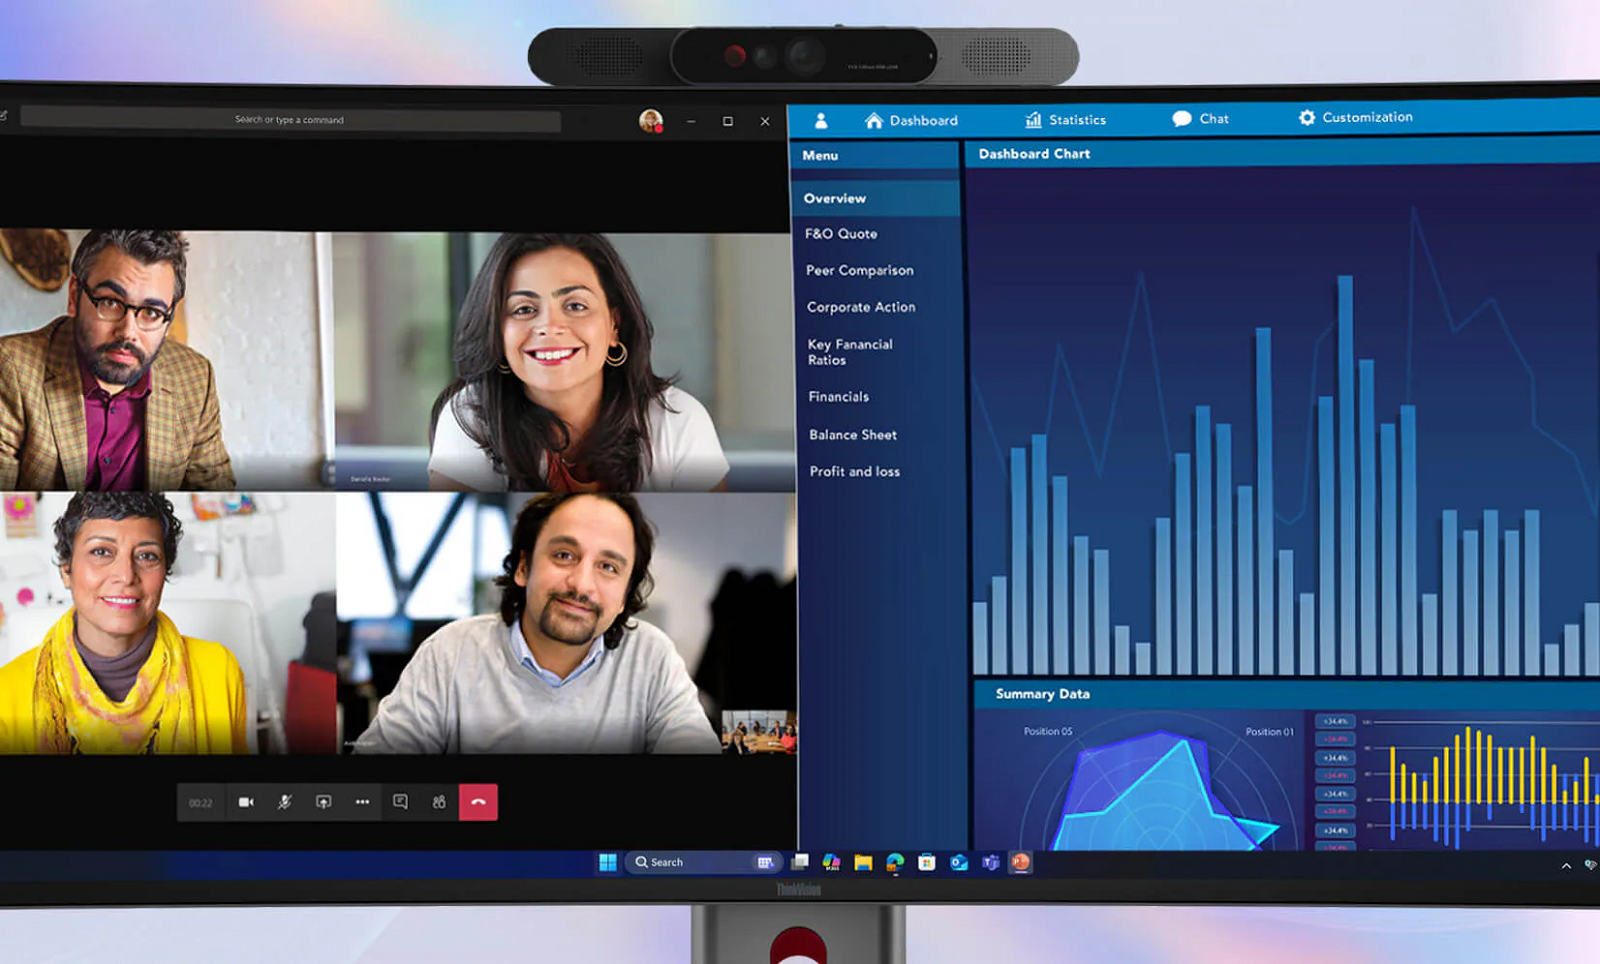This screenshot has height=964, width=1600.
Task: Show the meeting conversation chat icon
Action: (x=400, y=802)
